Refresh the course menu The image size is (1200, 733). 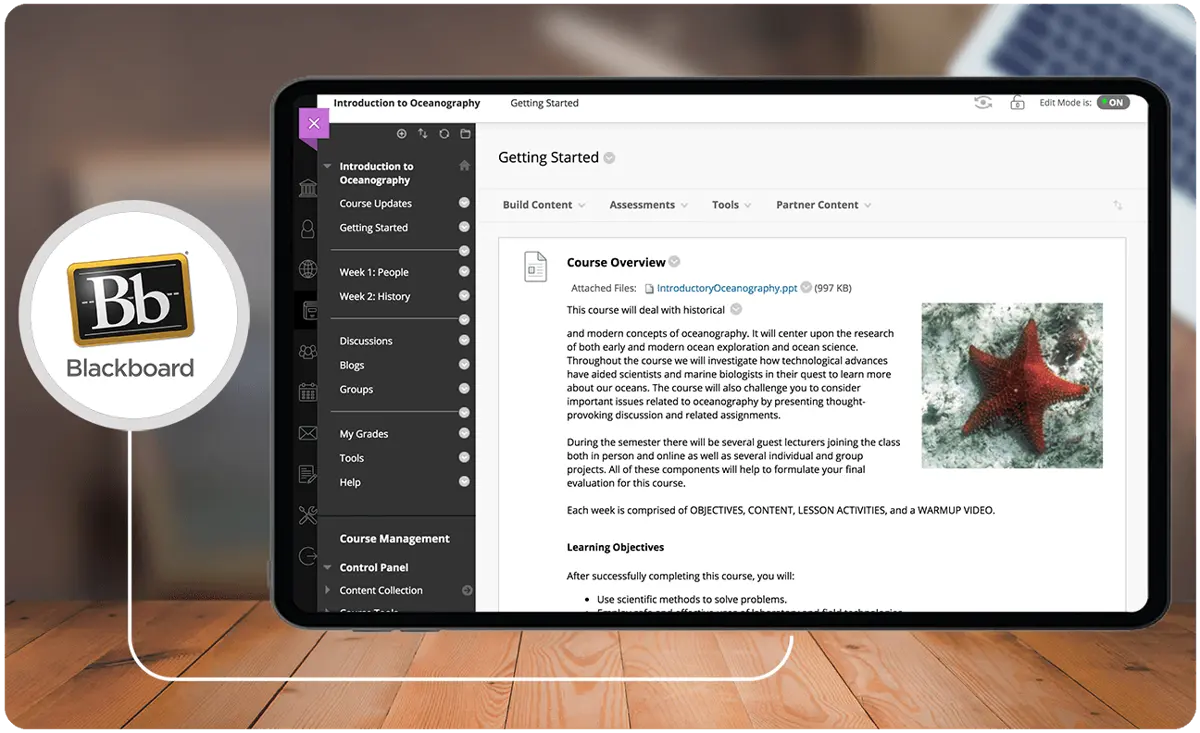coord(444,134)
